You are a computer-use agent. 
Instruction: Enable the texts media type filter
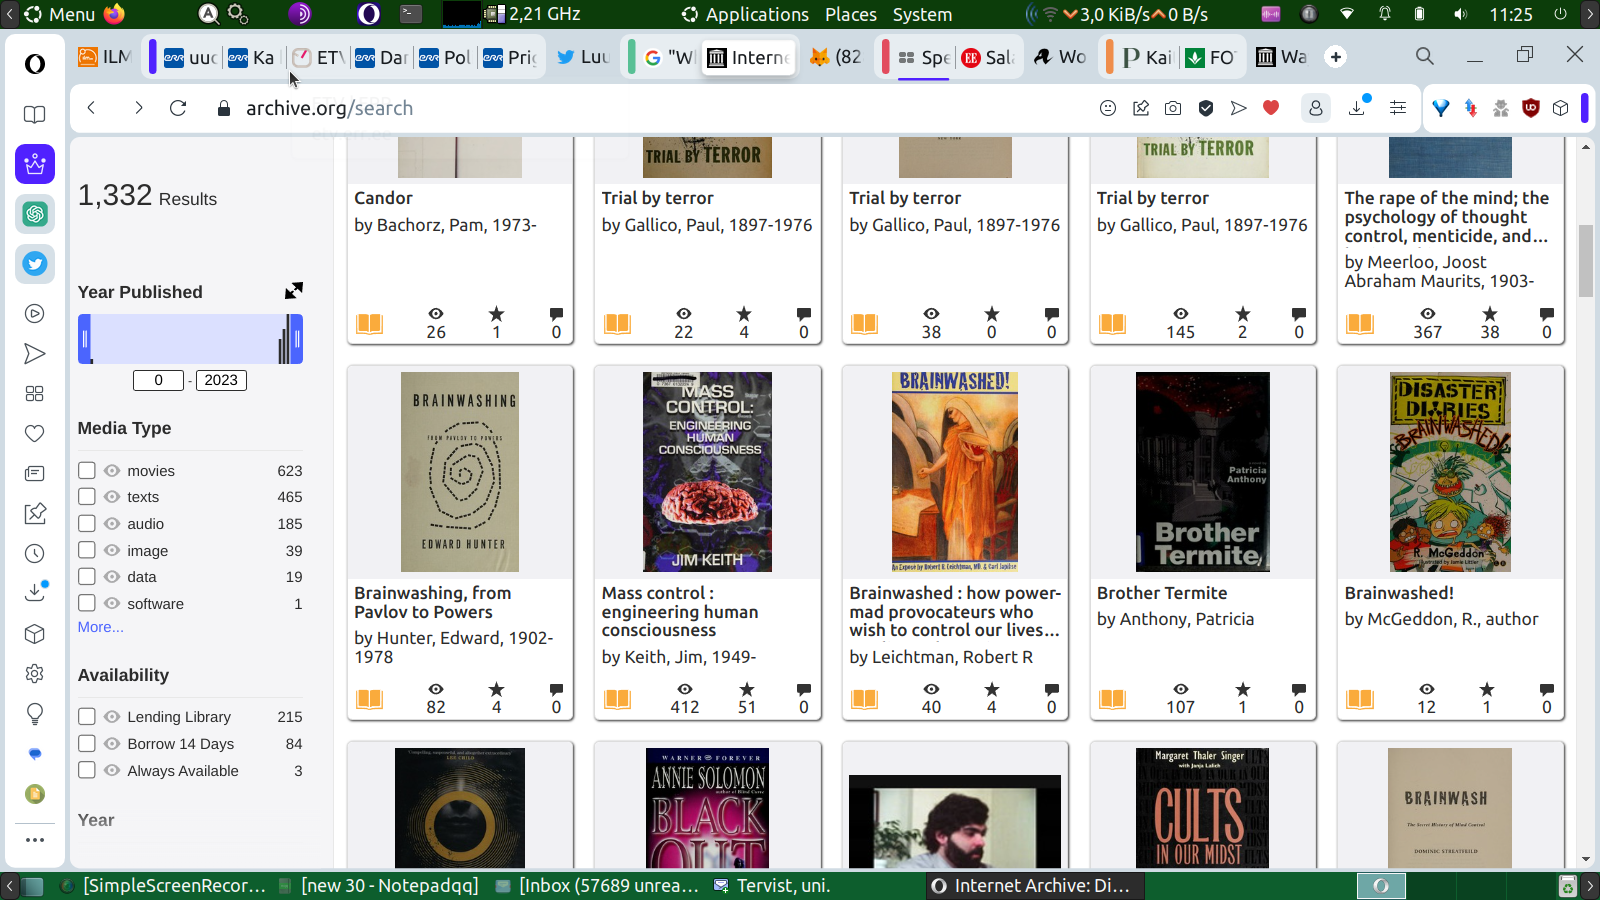pos(87,497)
